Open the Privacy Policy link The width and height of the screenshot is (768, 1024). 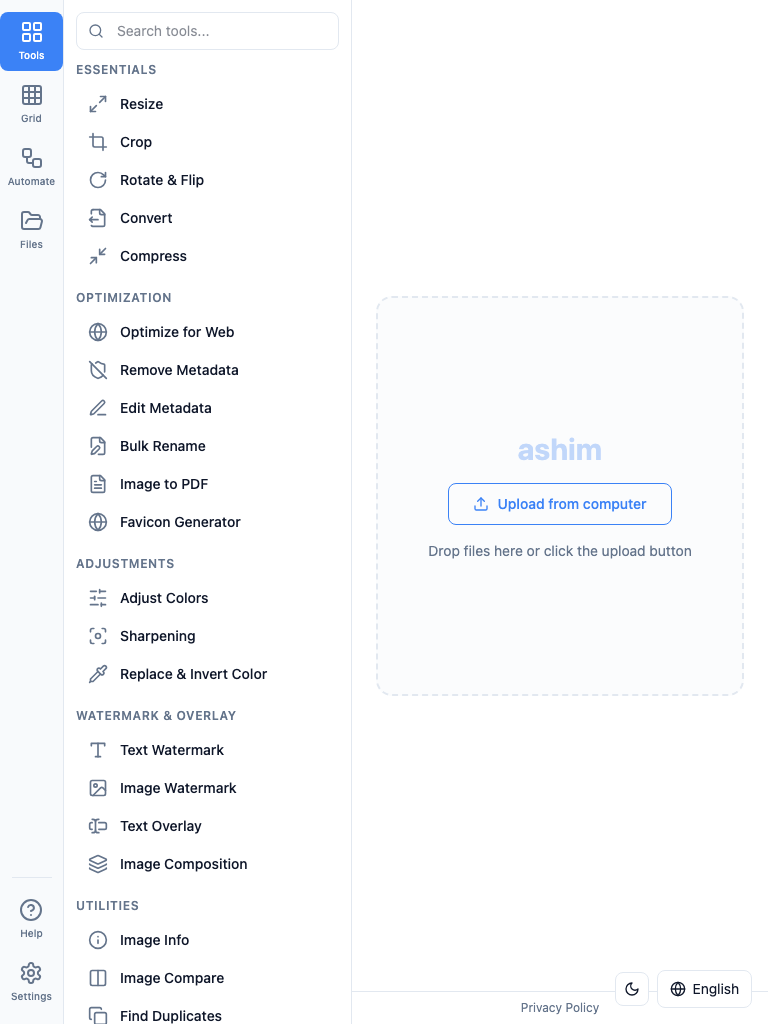(560, 1008)
